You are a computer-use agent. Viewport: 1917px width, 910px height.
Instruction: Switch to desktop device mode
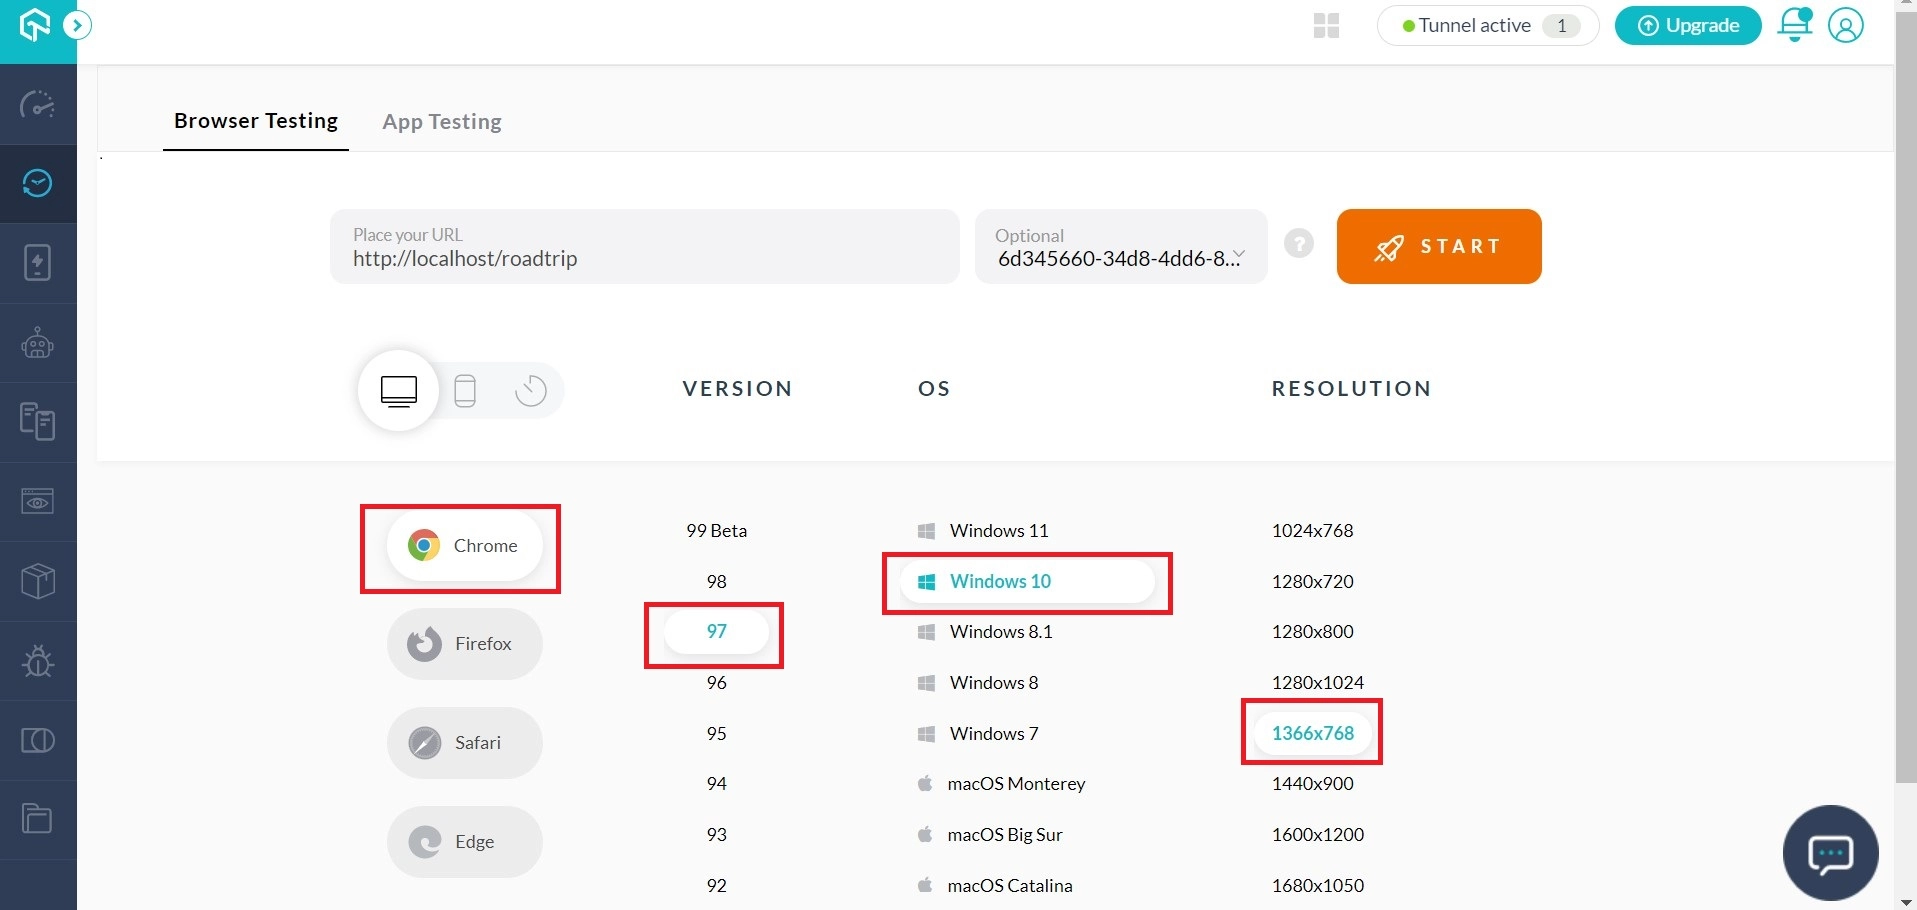point(399,390)
